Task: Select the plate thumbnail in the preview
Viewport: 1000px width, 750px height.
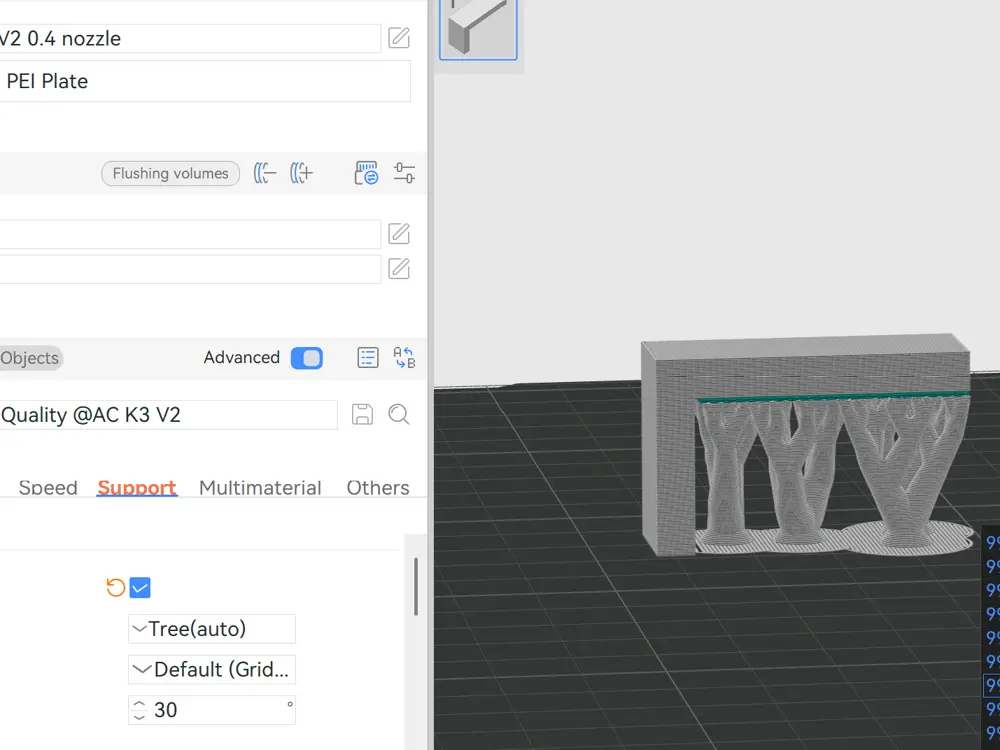Action: coord(478,29)
